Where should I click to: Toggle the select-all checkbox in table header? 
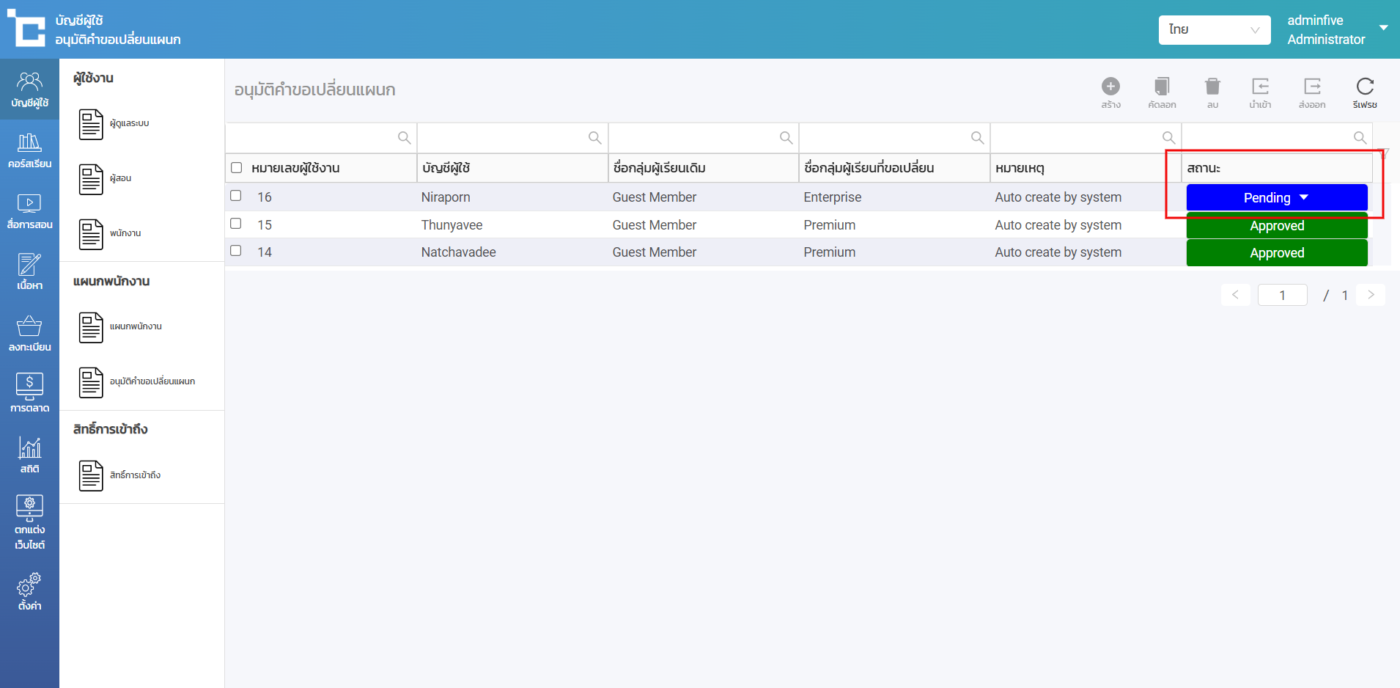(236, 168)
